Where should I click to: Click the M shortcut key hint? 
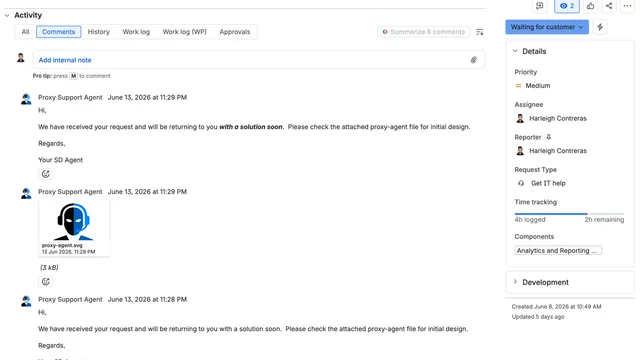point(73,76)
